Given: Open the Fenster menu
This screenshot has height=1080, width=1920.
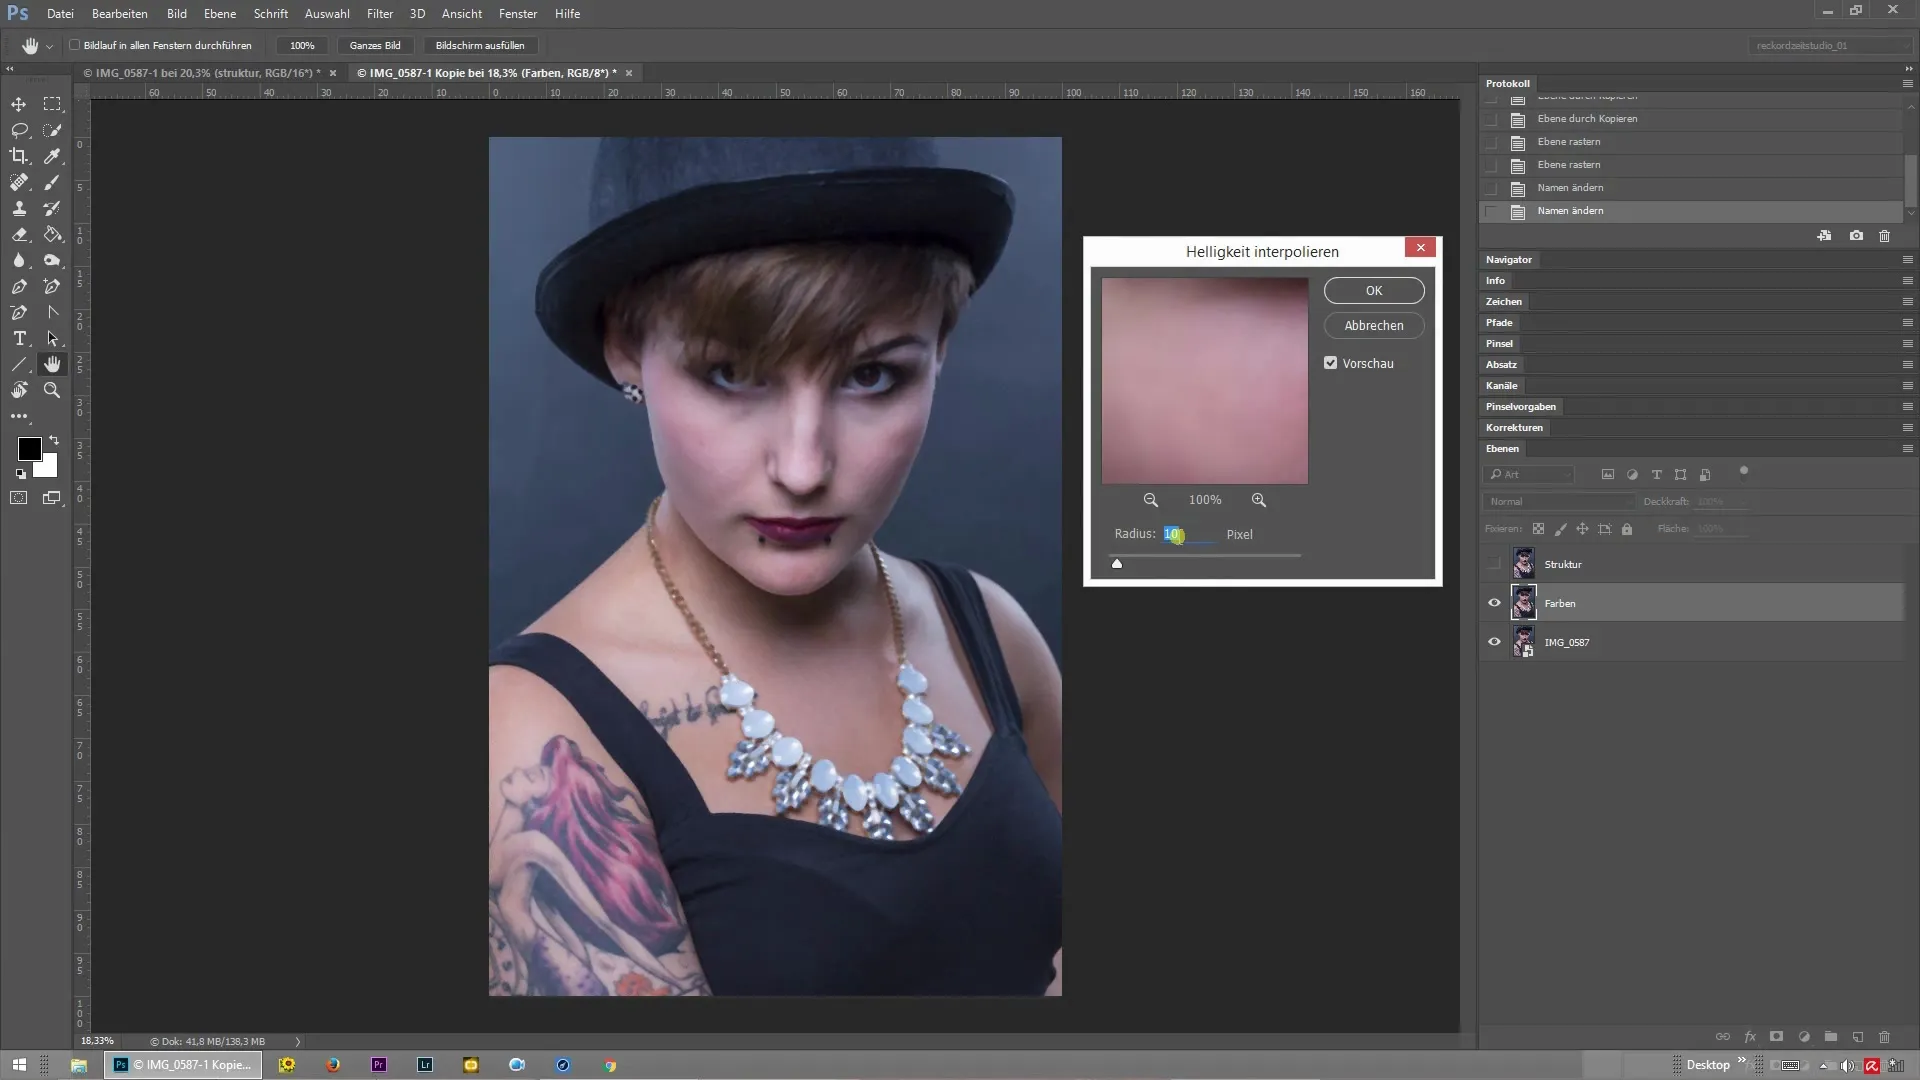Looking at the screenshot, I should (518, 14).
